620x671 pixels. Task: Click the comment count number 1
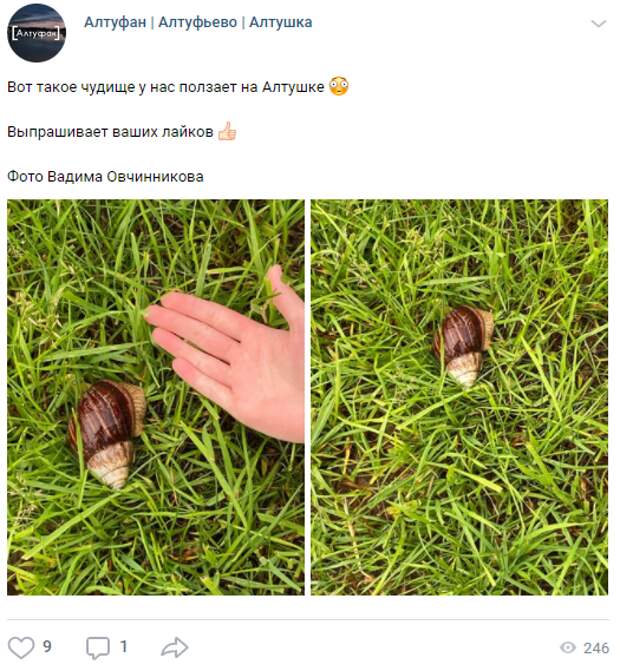point(124,646)
